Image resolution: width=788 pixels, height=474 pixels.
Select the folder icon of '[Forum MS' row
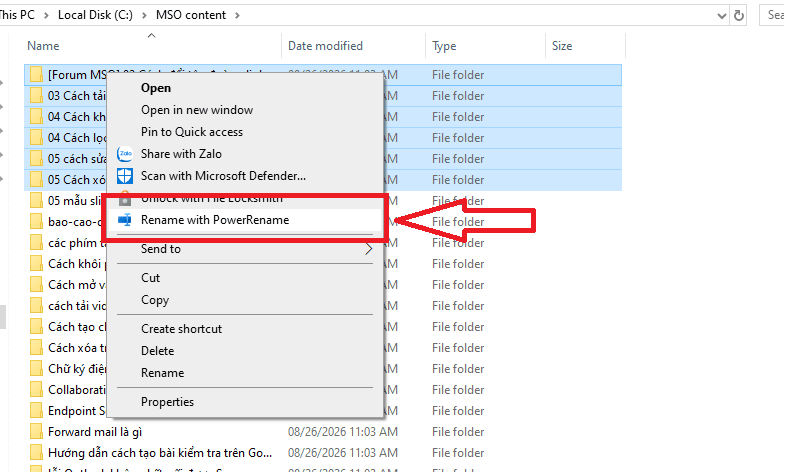[x=36, y=74]
